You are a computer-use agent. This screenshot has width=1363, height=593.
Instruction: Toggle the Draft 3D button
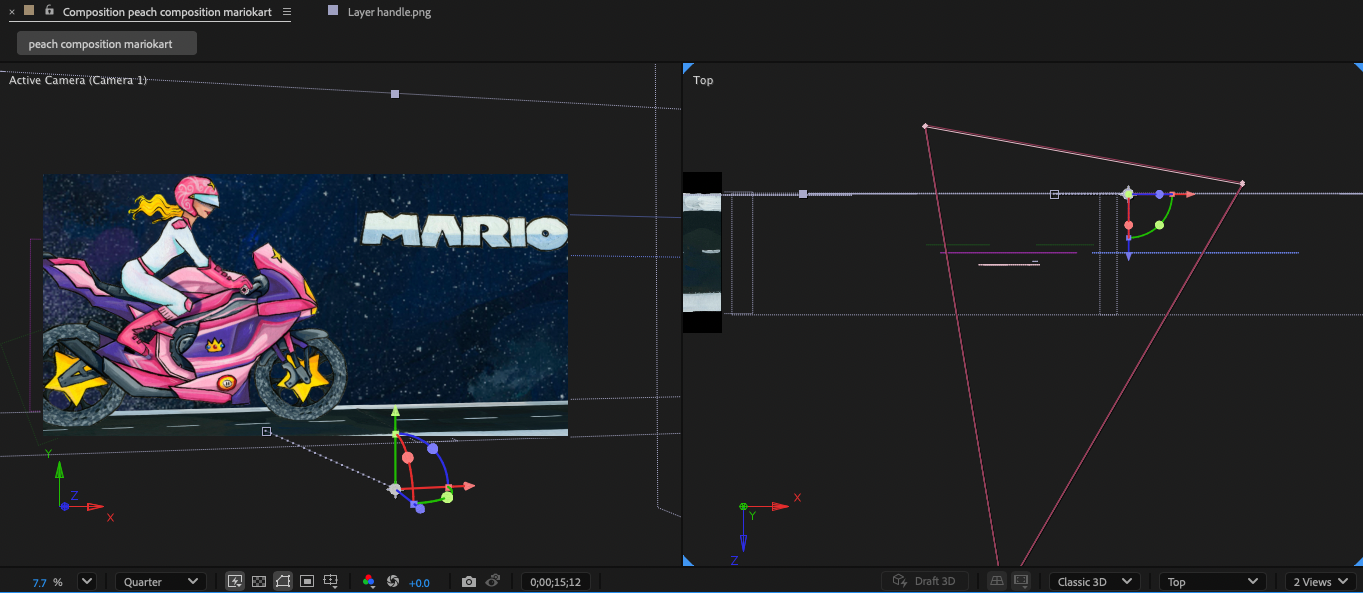click(925, 581)
